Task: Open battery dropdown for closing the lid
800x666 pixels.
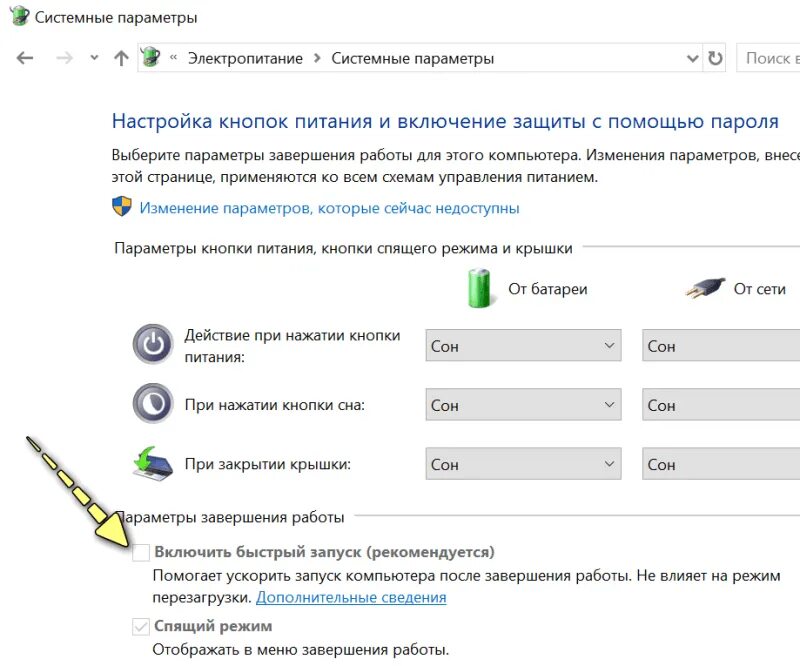Action: (523, 464)
